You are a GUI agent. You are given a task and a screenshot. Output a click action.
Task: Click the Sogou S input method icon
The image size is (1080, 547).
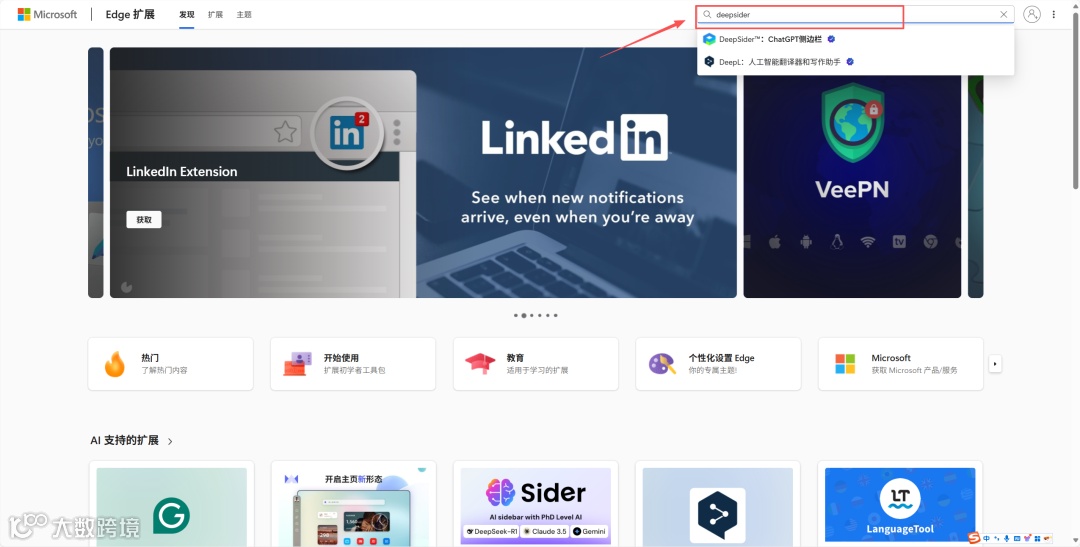click(974, 538)
